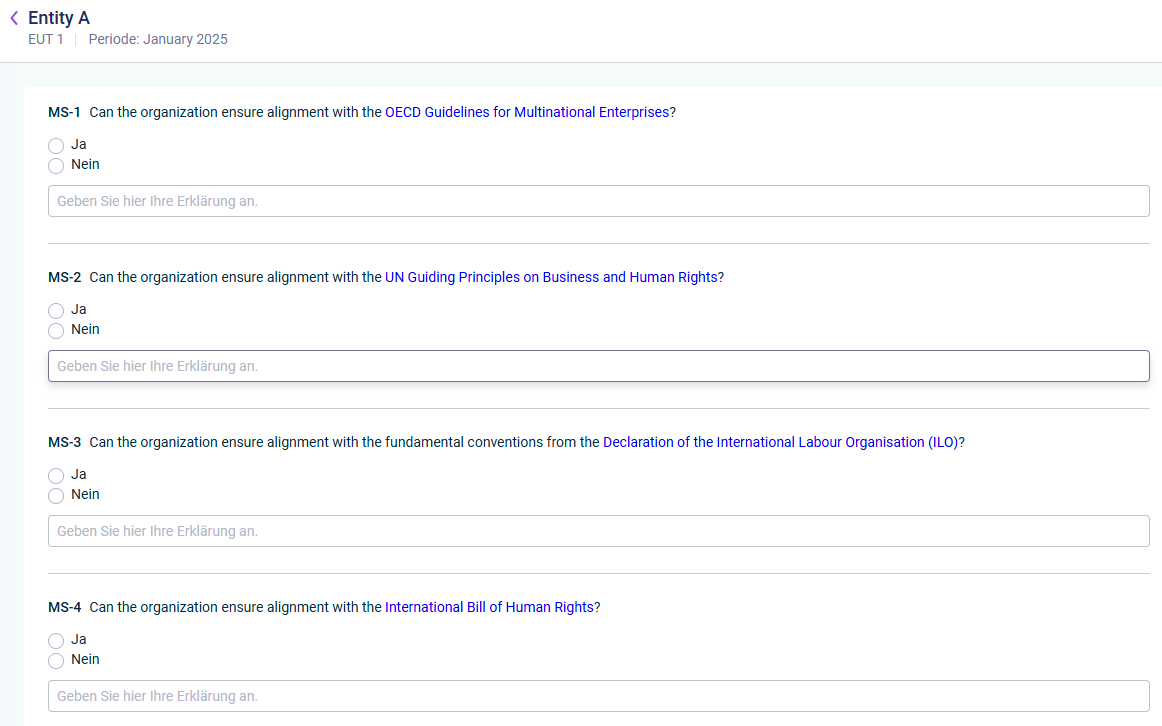The width and height of the screenshot is (1162, 726).
Task: Open the Declaration of the ILO link
Action: pos(780,442)
